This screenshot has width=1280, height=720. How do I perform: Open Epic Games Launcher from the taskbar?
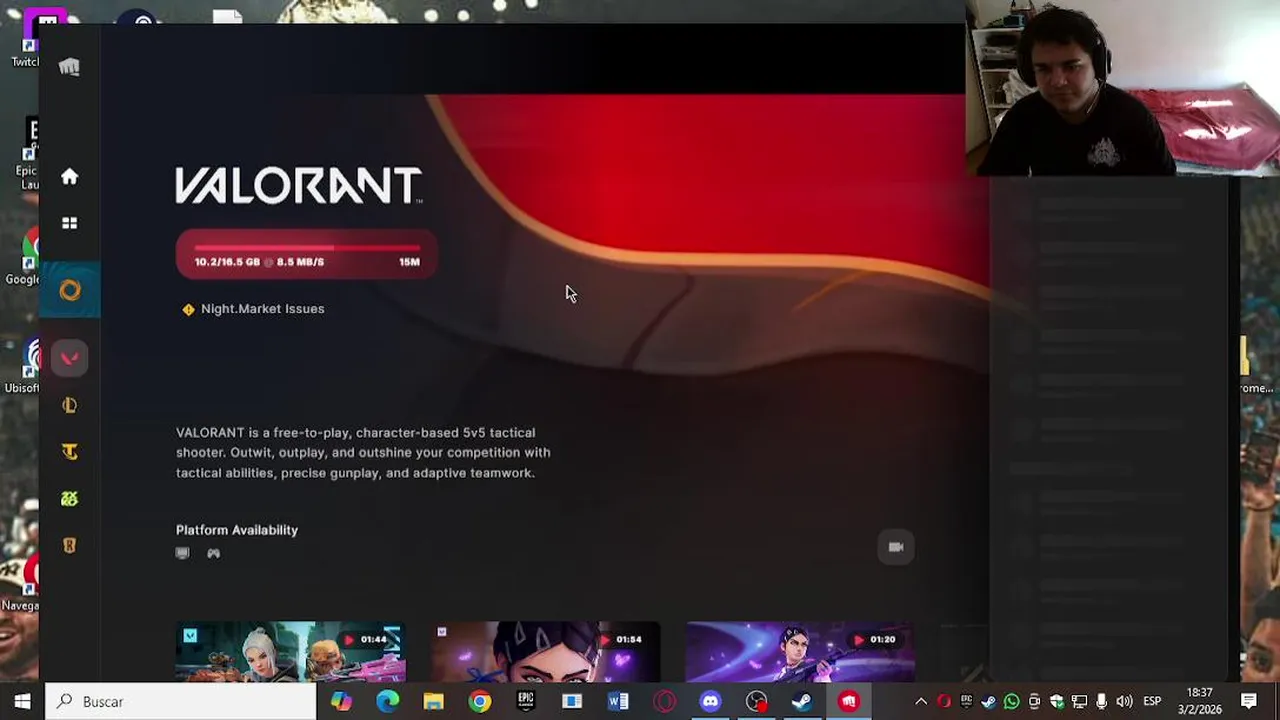point(526,701)
